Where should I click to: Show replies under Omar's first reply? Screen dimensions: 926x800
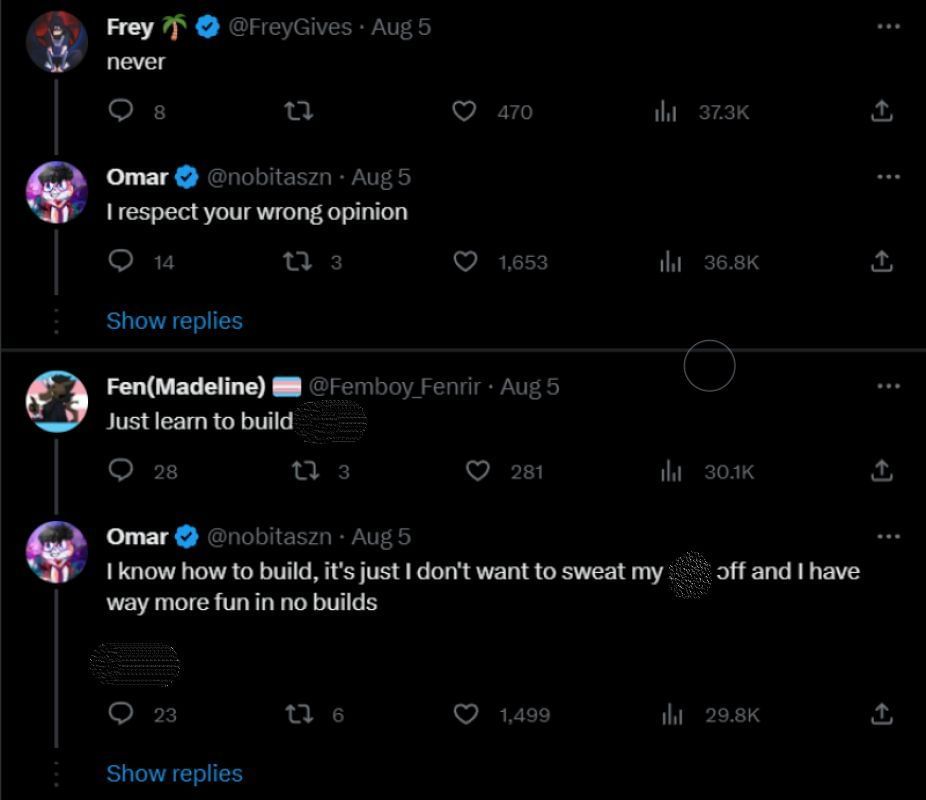174,320
